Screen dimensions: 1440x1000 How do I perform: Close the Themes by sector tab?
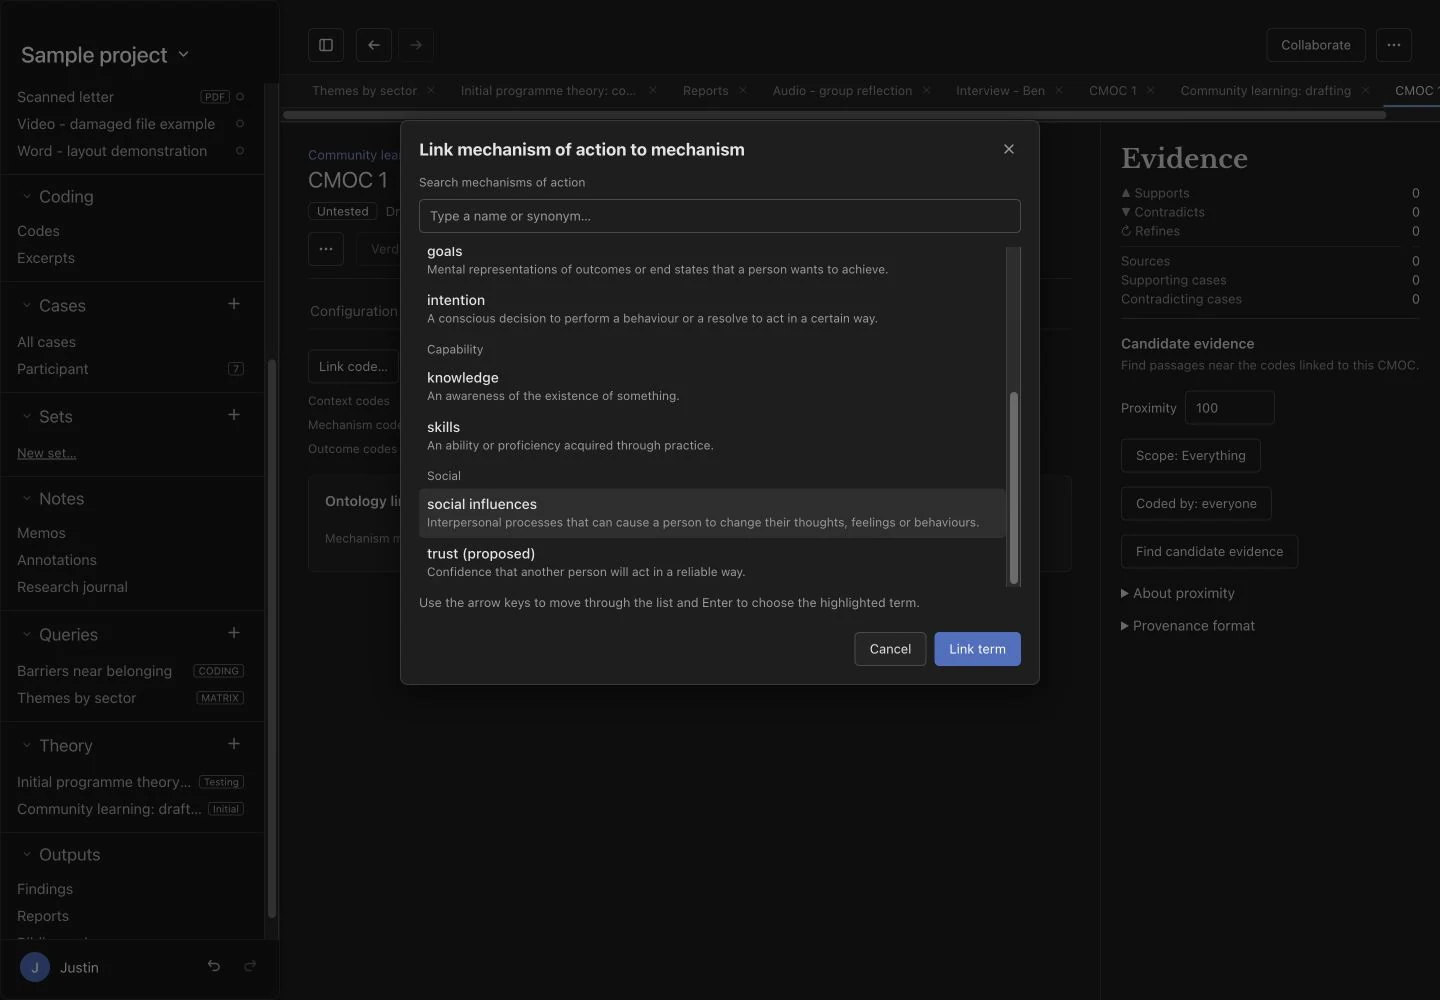coord(431,90)
